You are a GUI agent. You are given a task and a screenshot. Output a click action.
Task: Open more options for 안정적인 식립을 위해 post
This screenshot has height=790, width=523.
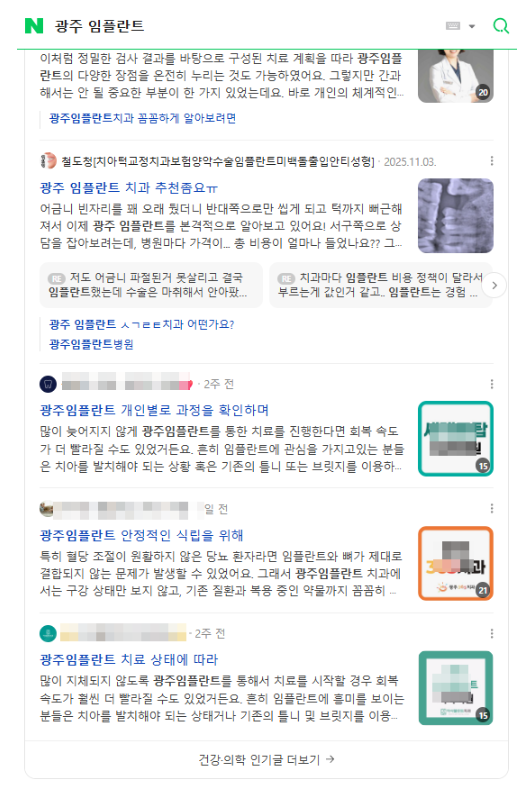point(491,508)
